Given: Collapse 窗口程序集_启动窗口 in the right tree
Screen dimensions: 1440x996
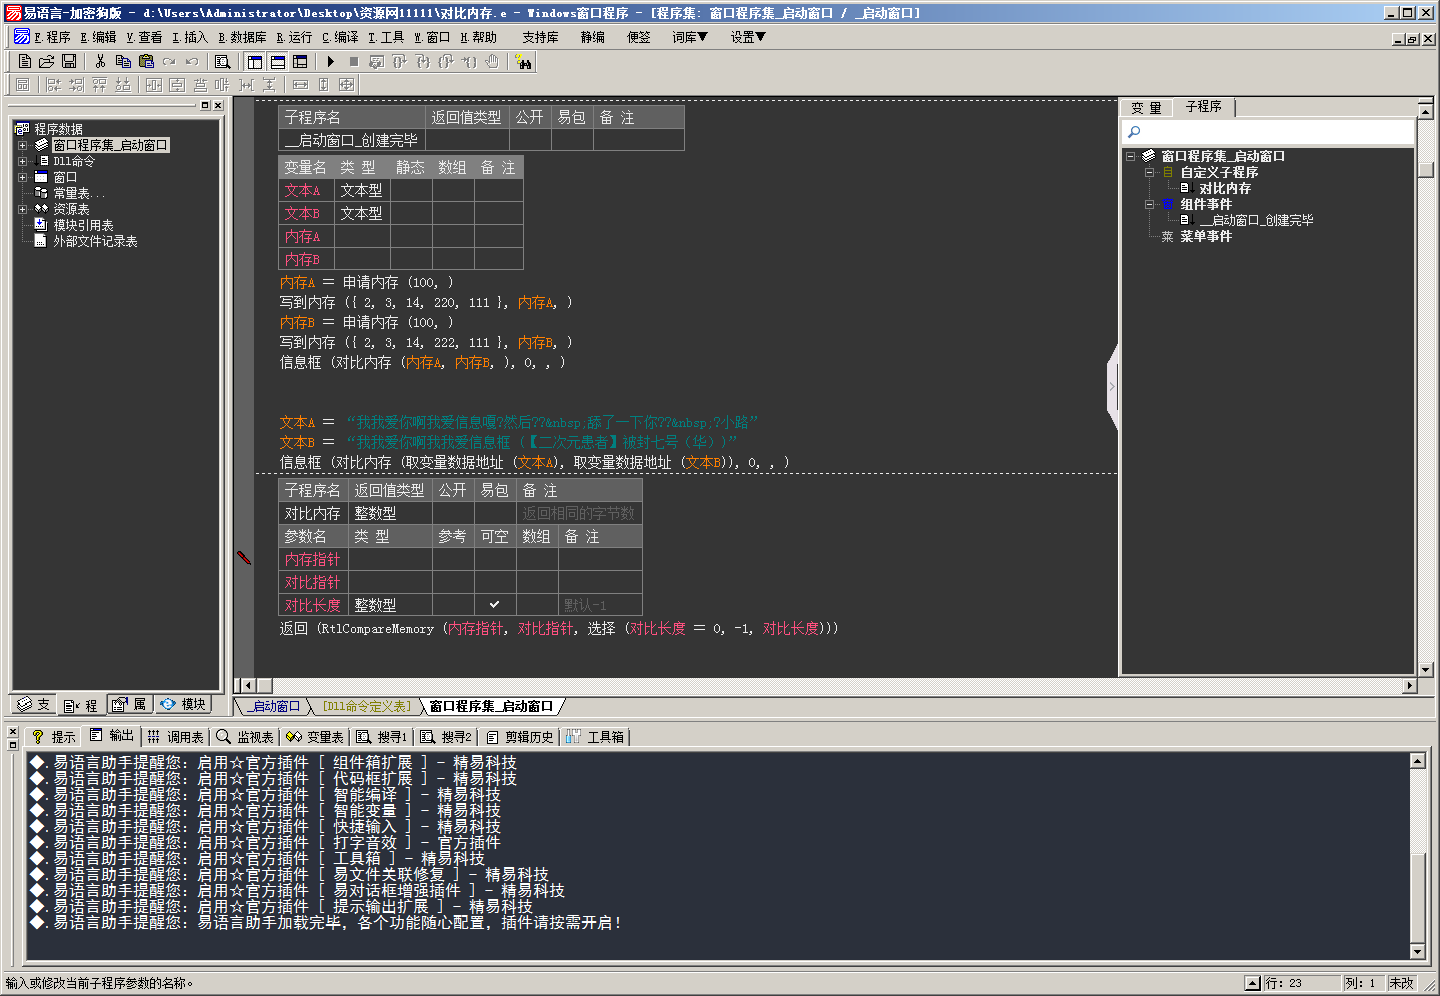Looking at the screenshot, I should (x=1131, y=156).
